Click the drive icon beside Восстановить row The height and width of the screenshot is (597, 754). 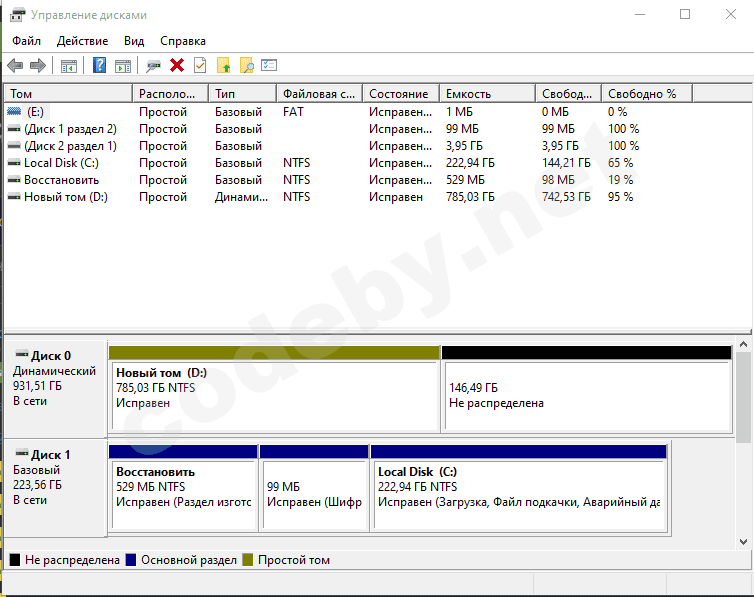click(14, 180)
